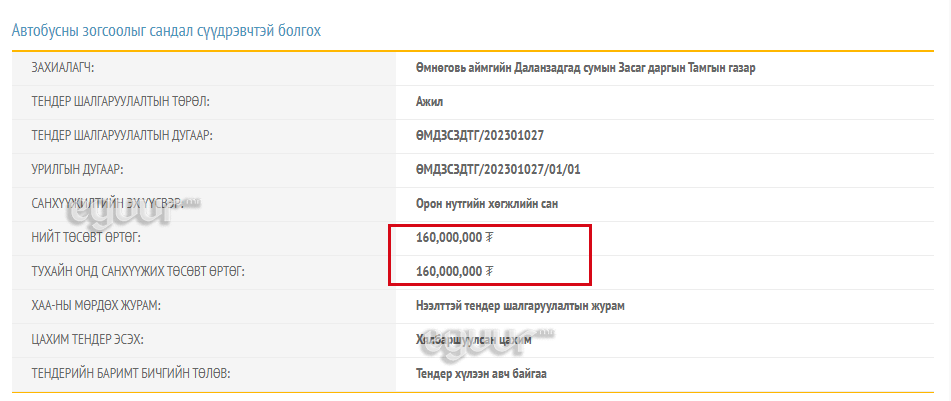Select ТЕНДЕР ШАЛГАРУУЛАЛТЫН ДУГААР label
951x401 pixels.
tap(122, 136)
